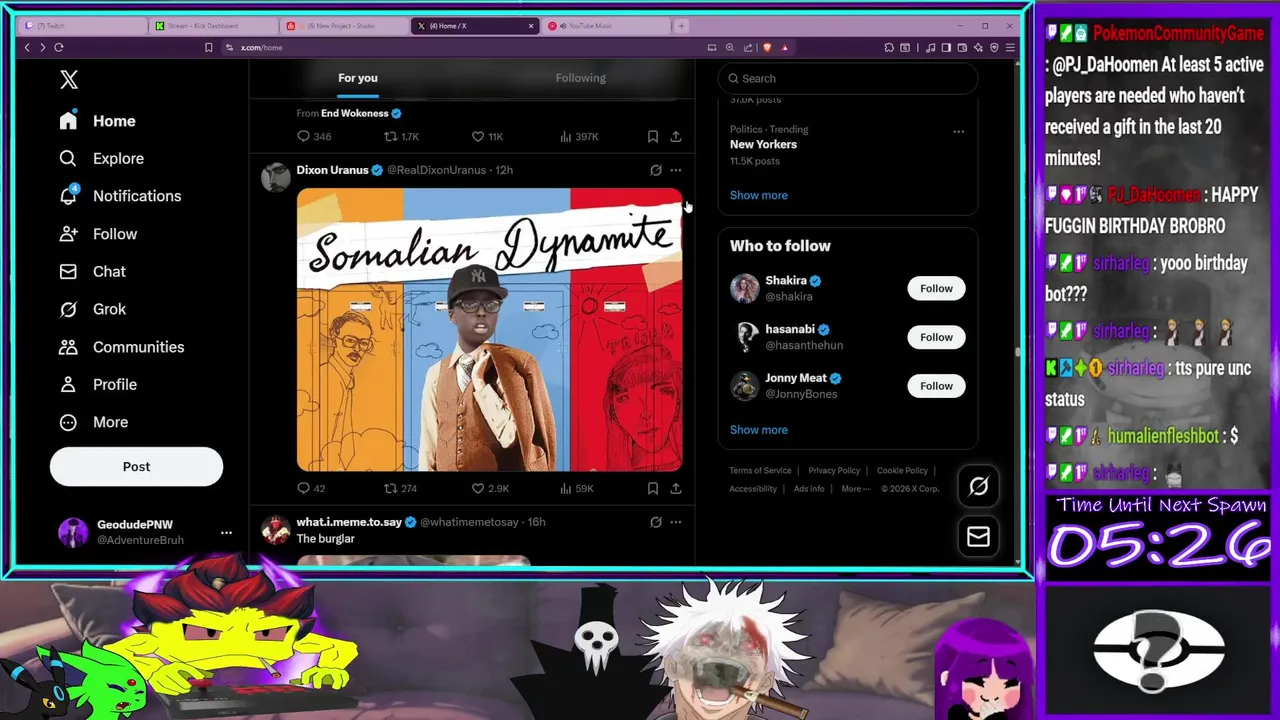Open Chat in the X sidebar
The image size is (1280, 720).
click(92, 271)
